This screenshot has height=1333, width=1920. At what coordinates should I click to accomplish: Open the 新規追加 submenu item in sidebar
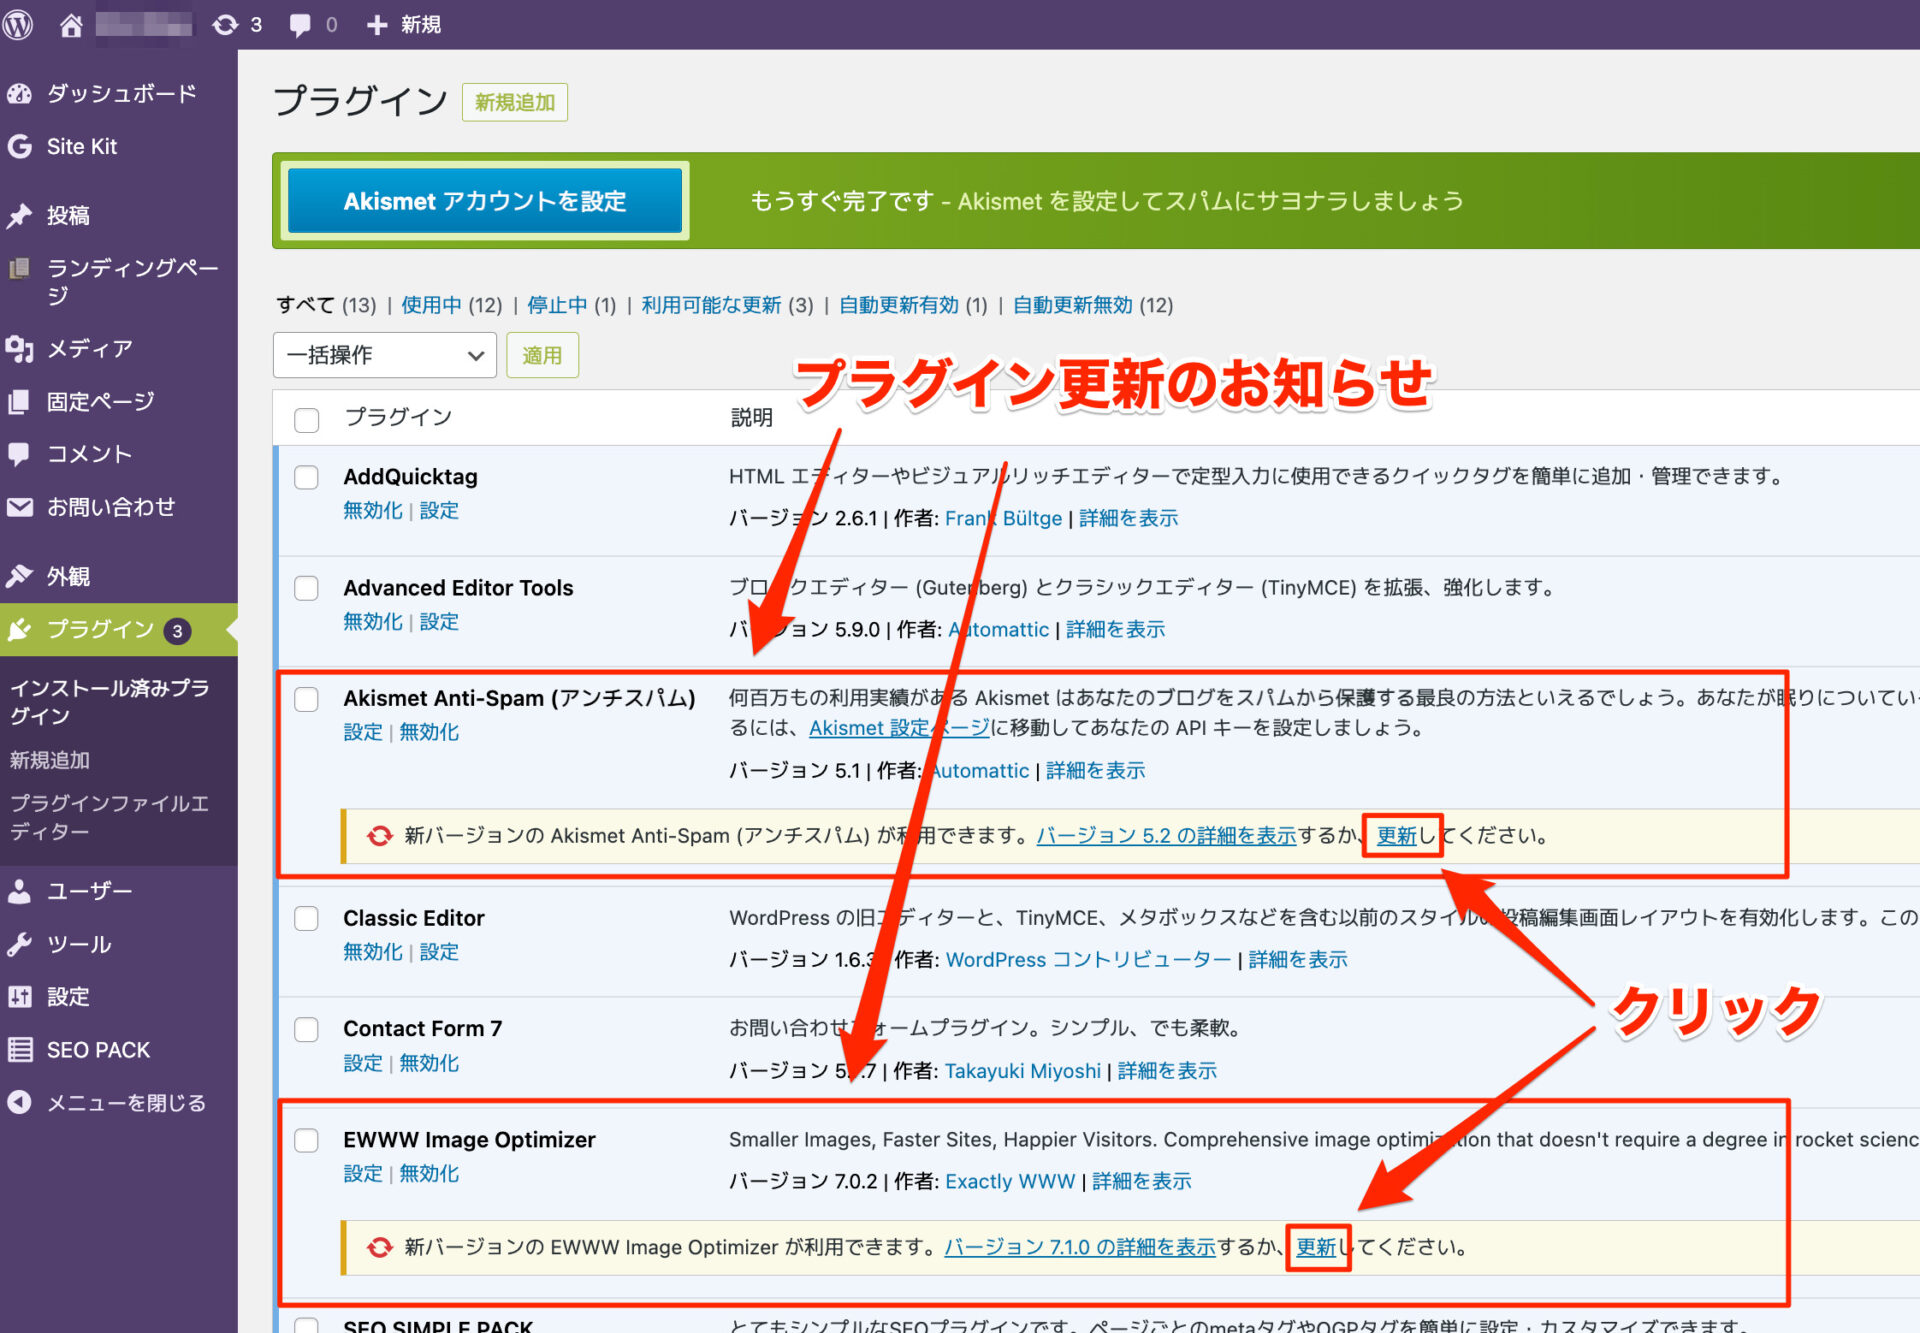50,760
